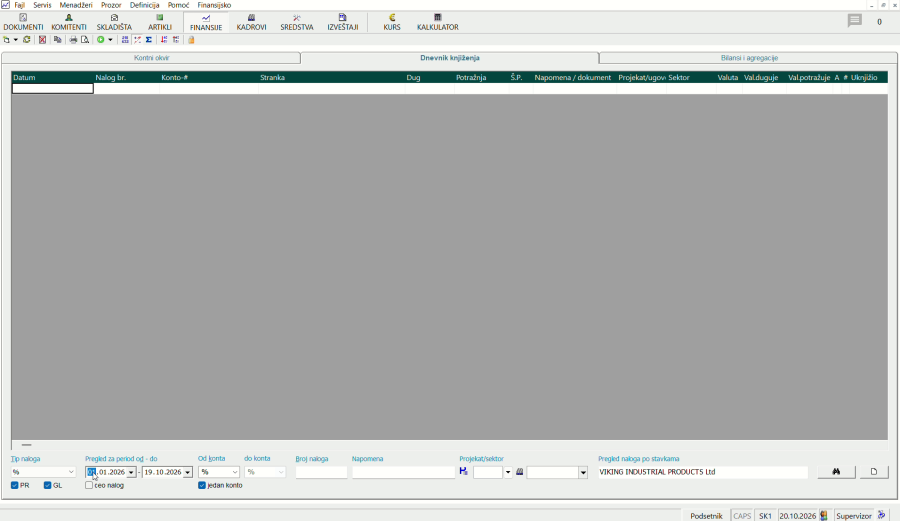Uncheck the PR checkbox
This screenshot has width=900, height=521.
point(15,485)
